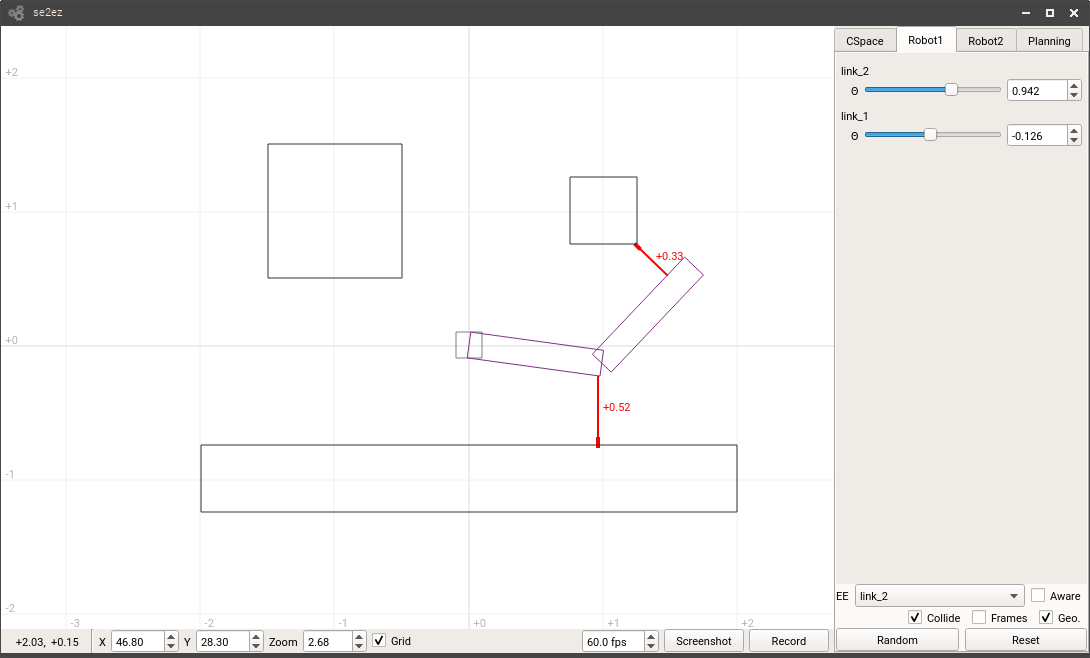This screenshot has width=1090, height=658.
Task: Enable the Aware checkbox
Action: click(x=1038, y=595)
